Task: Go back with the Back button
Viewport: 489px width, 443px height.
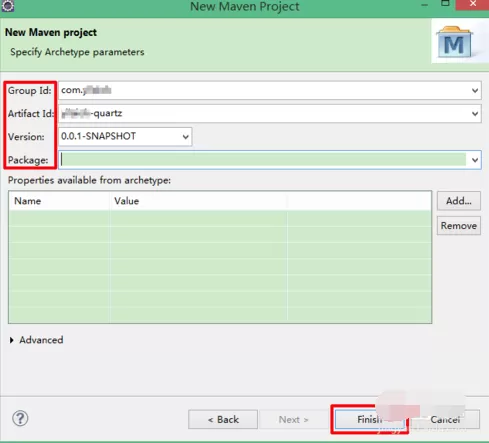Action: [x=223, y=419]
